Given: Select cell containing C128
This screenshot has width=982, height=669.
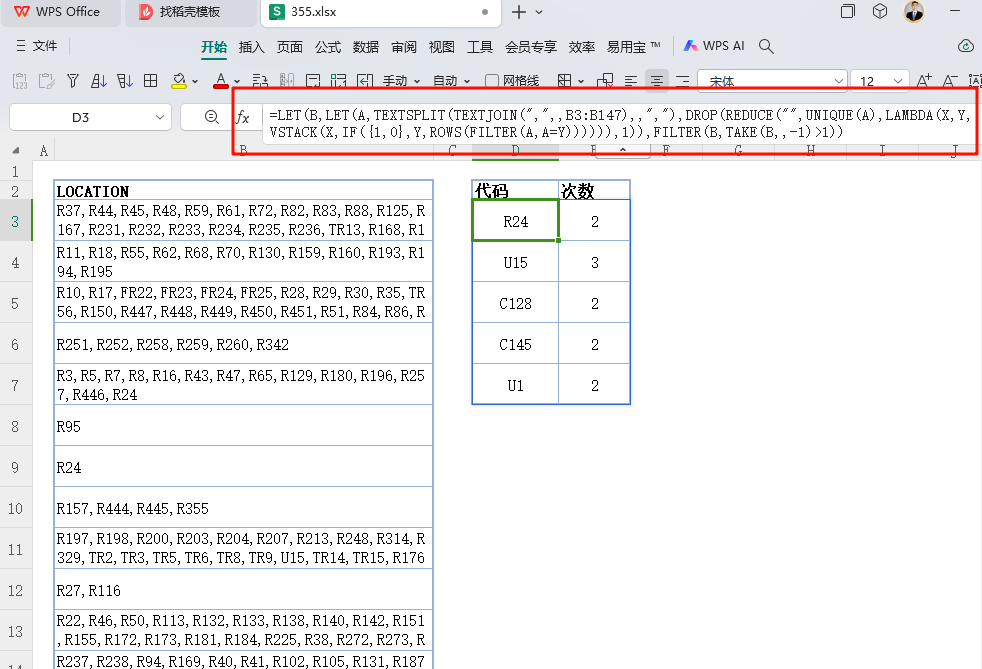Looking at the screenshot, I should coord(515,304).
